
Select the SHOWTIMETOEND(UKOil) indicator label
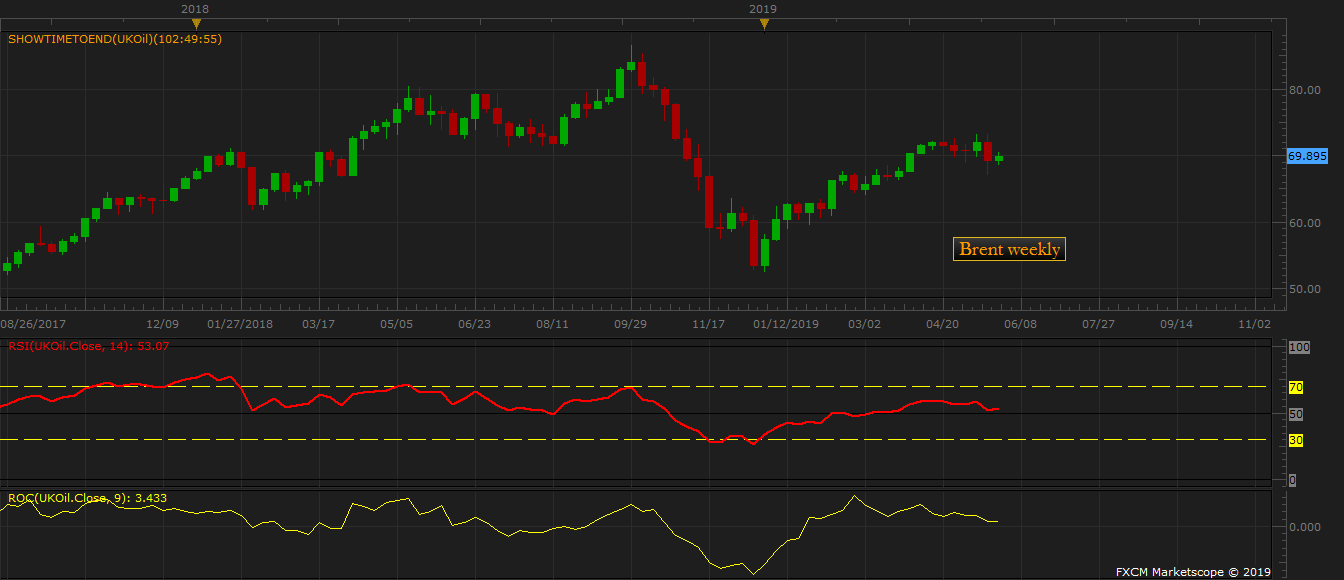(x=115, y=39)
